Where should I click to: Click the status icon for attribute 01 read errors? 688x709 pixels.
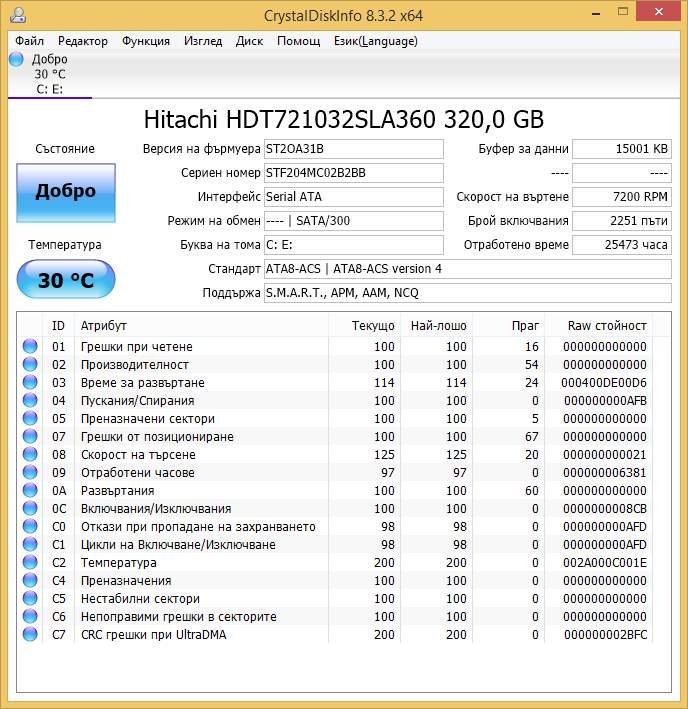pyautogui.click(x=30, y=347)
